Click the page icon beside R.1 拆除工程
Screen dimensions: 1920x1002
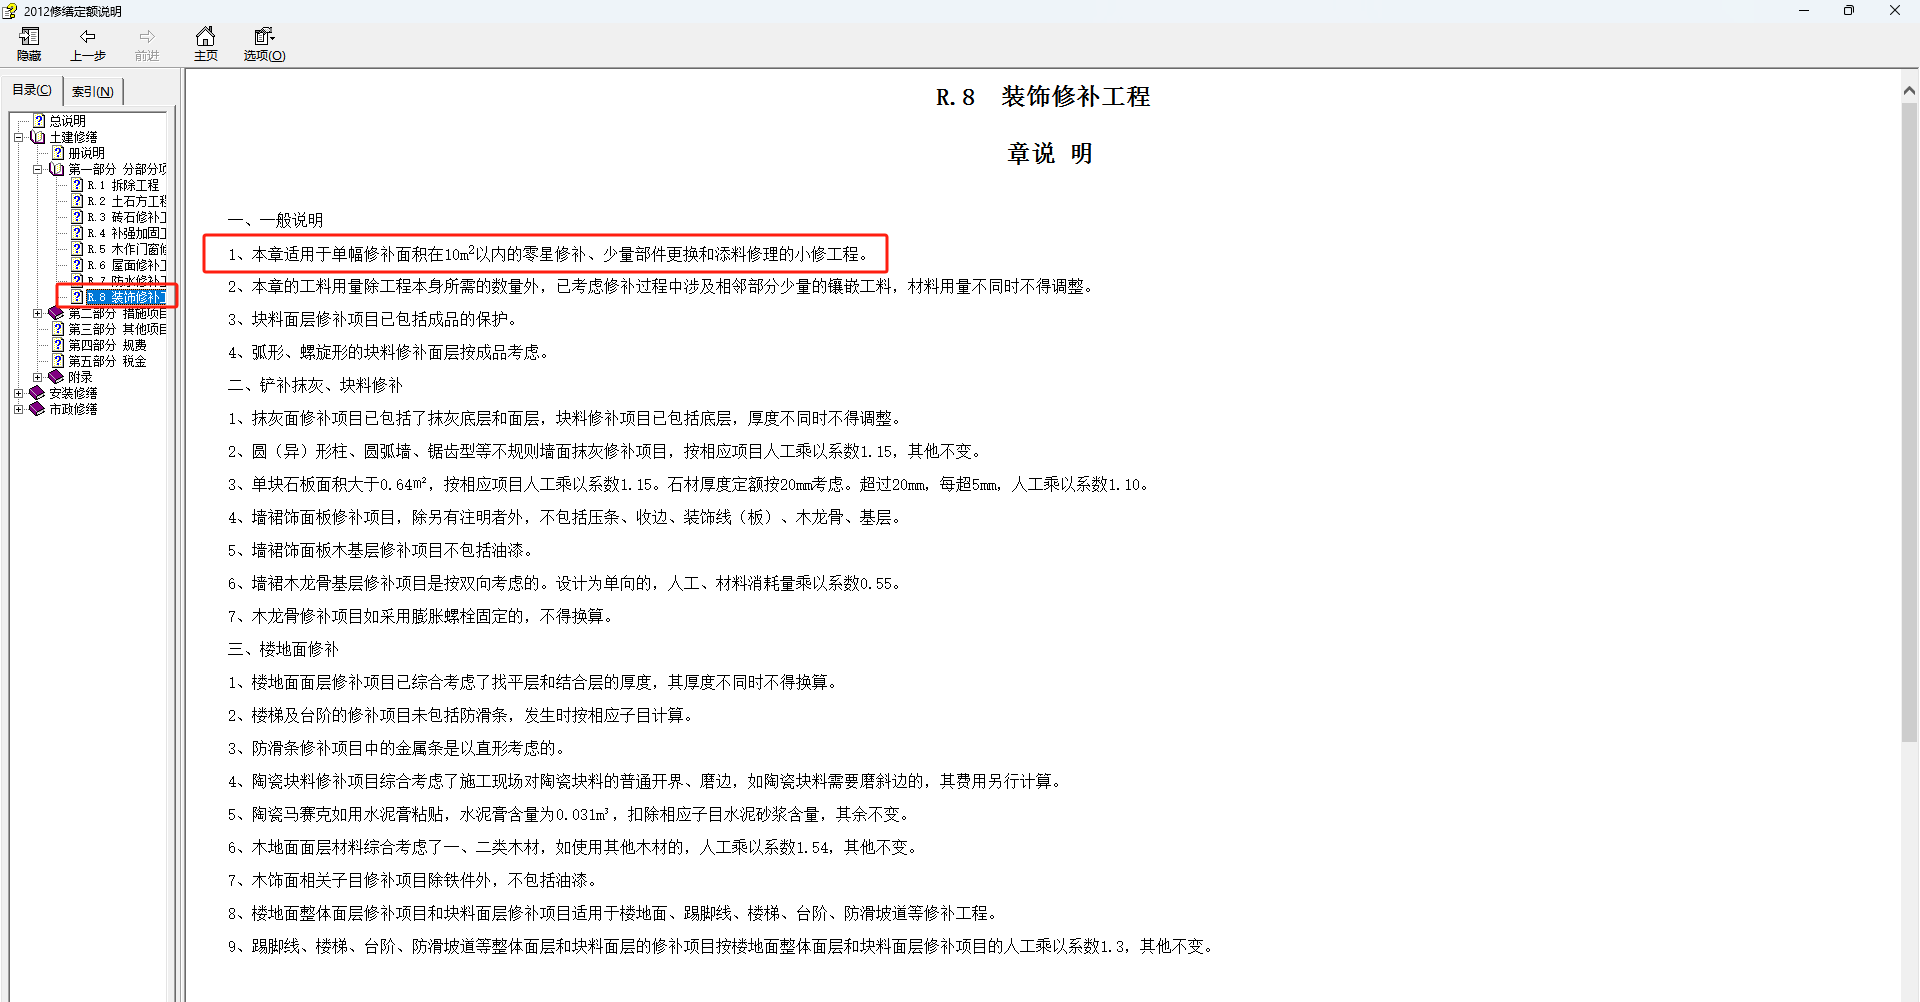coord(77,185)
